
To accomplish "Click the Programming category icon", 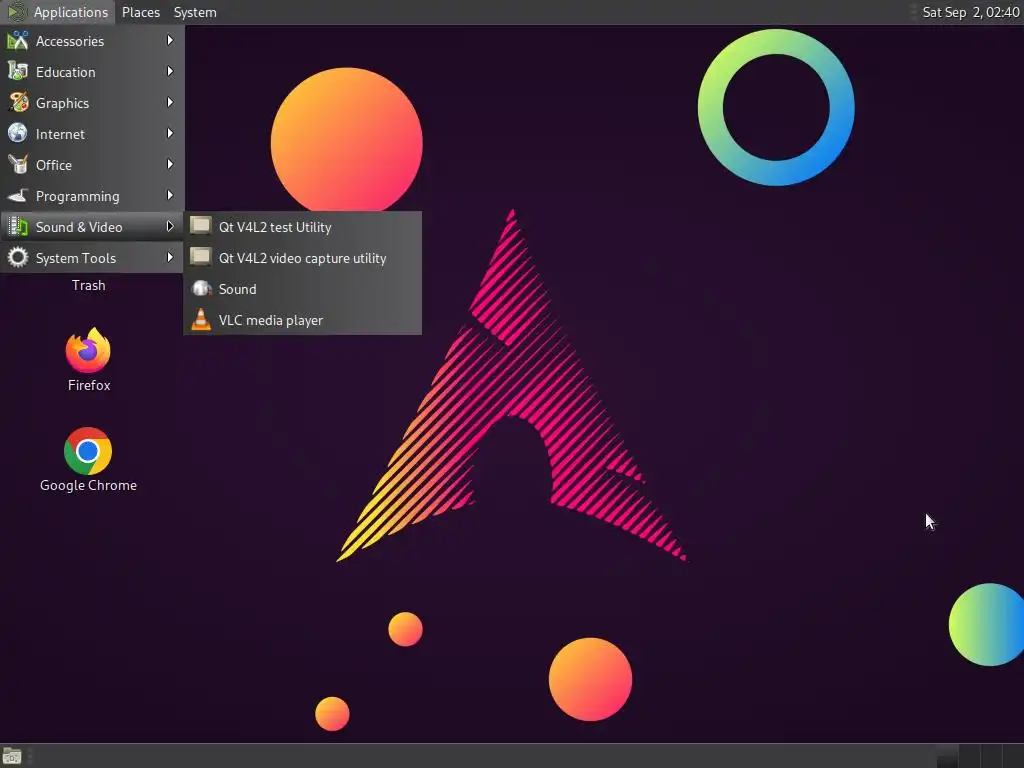I will point(18,196).
